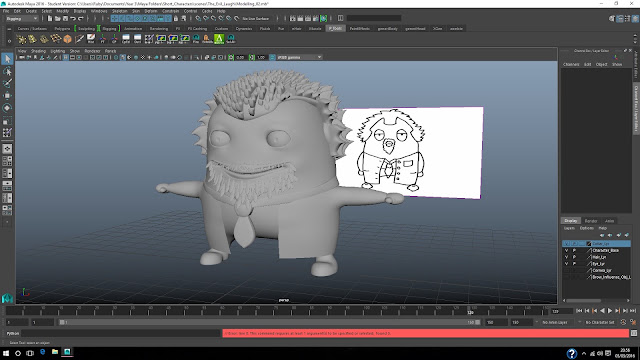Click the Maya home icon at bottom left
This screenshot has width=640, height=360.
pos(7,298)
